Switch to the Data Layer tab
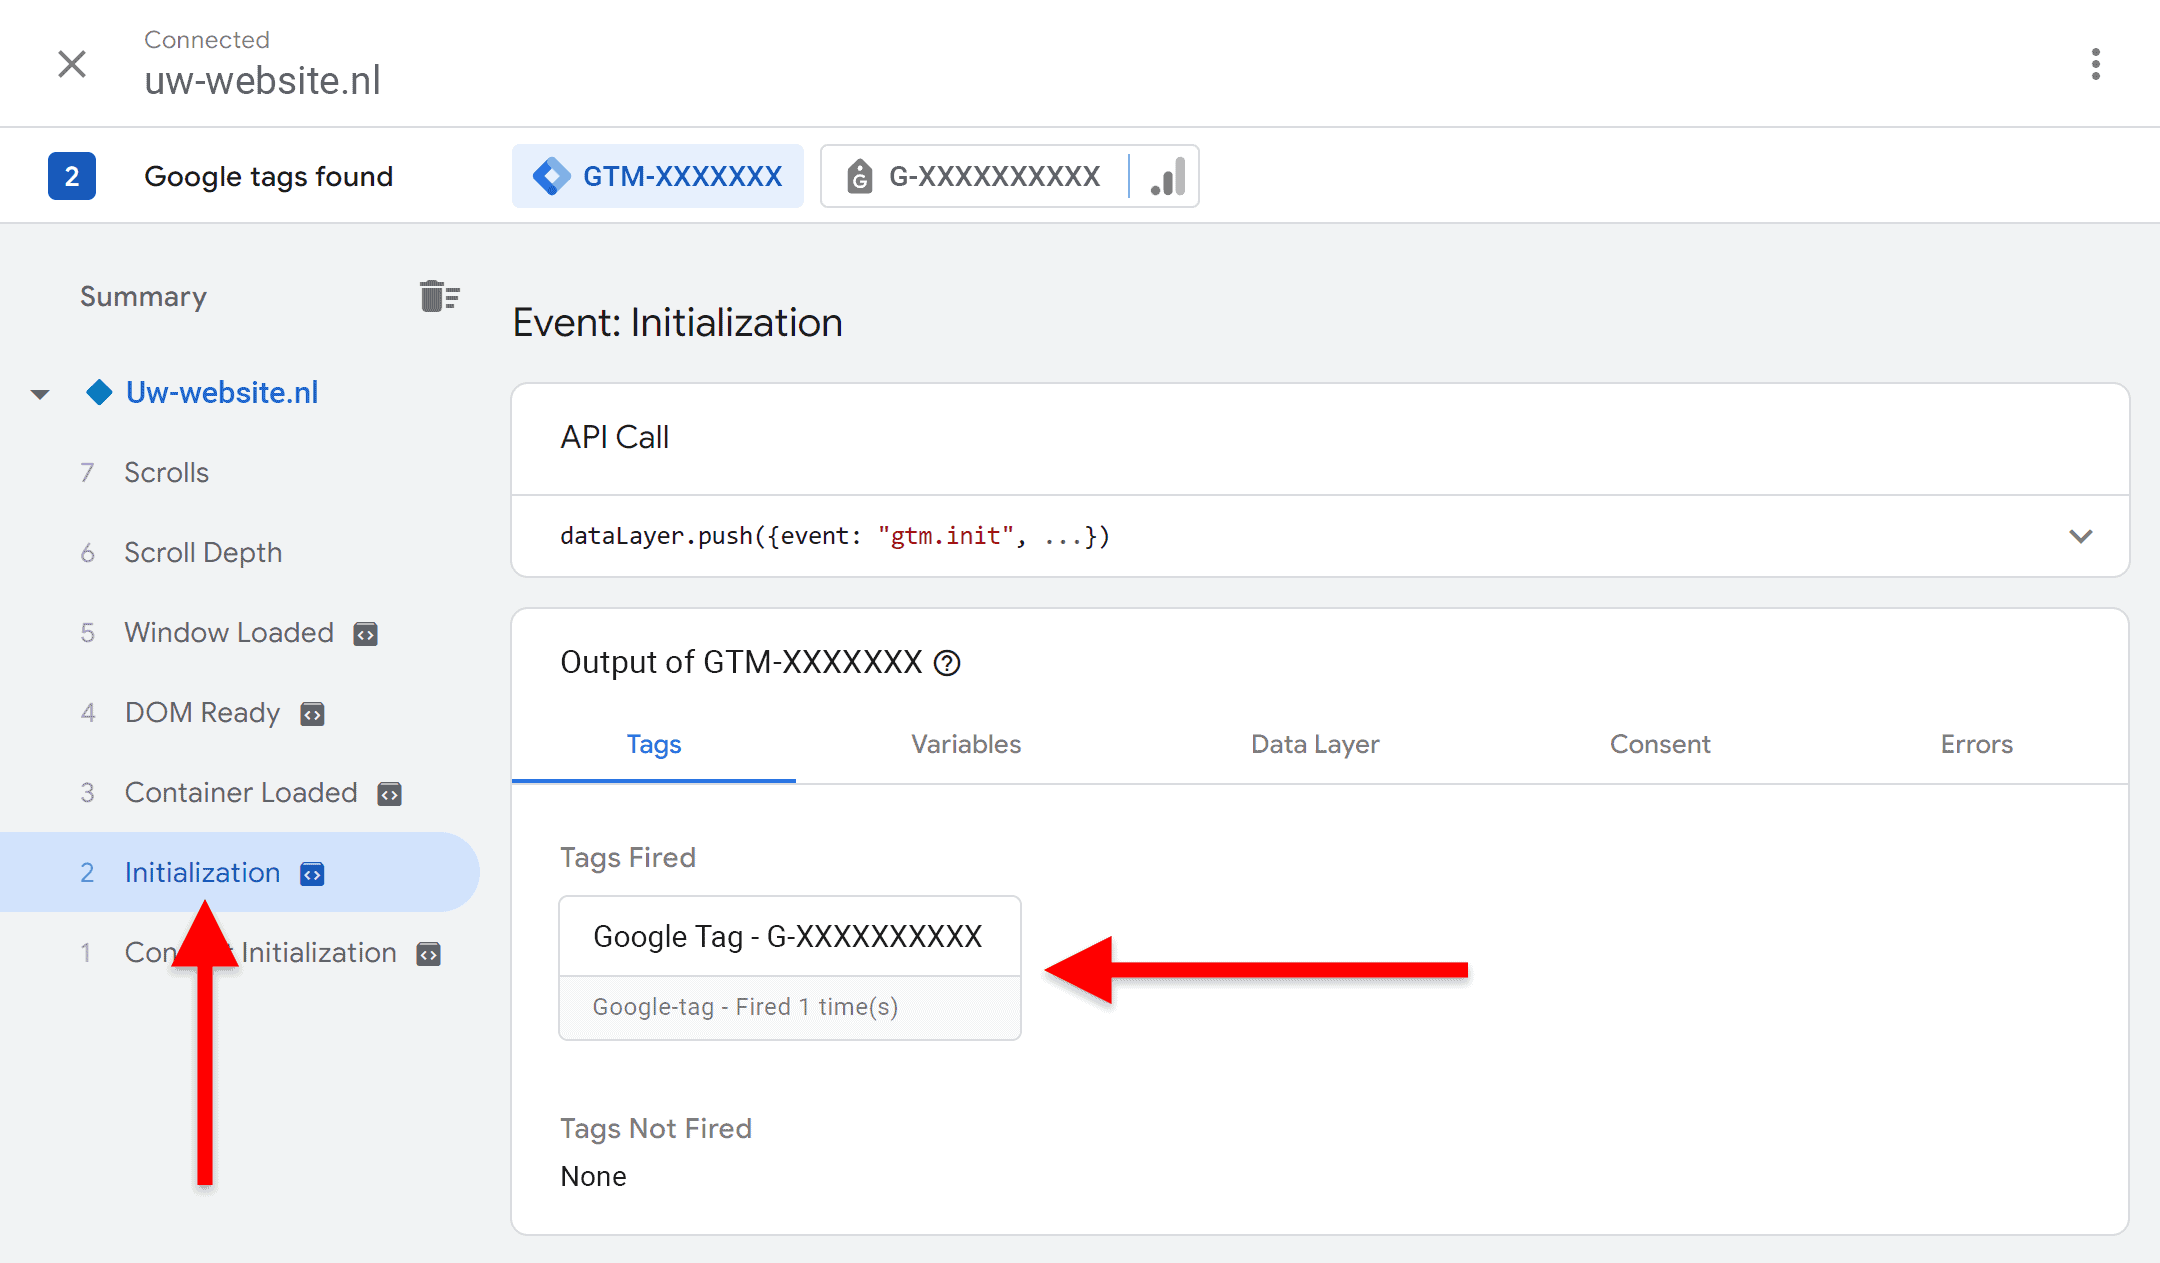 pyautogui.click(x=1315, y=744)
